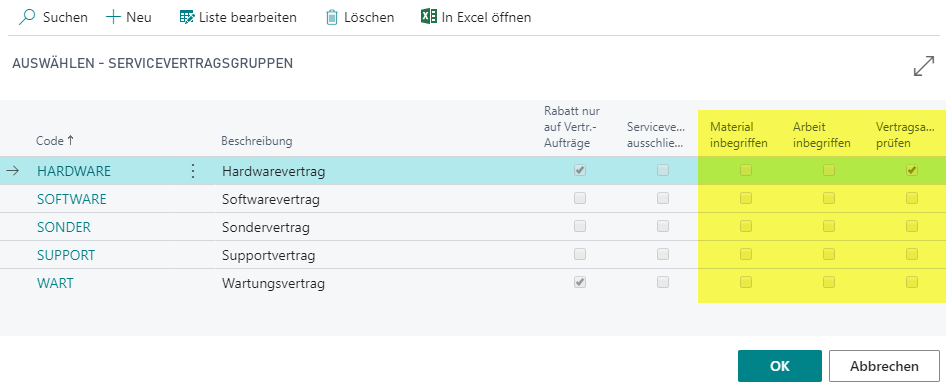This screenshot has width=946, height=388.
Task: Toggle Material inbegriffen for SOFTWARE row
Action: 746,198
